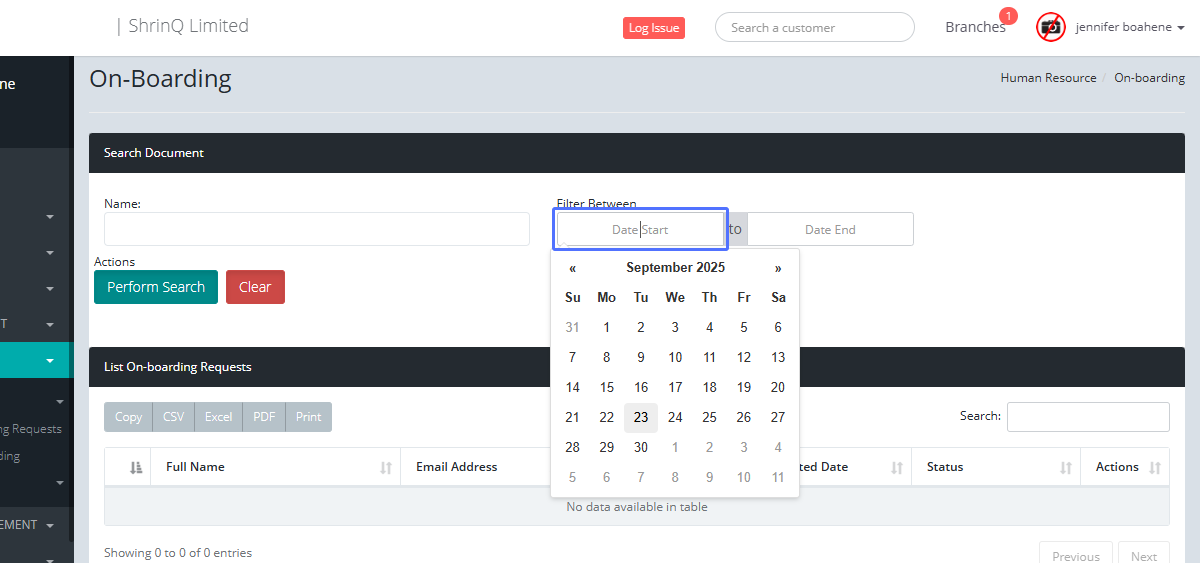Click the Log Issue button

click(653, 28)
